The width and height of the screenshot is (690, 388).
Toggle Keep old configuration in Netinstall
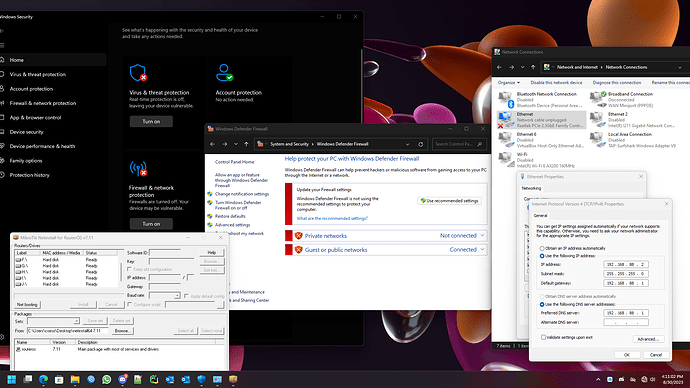pos(129,269)
